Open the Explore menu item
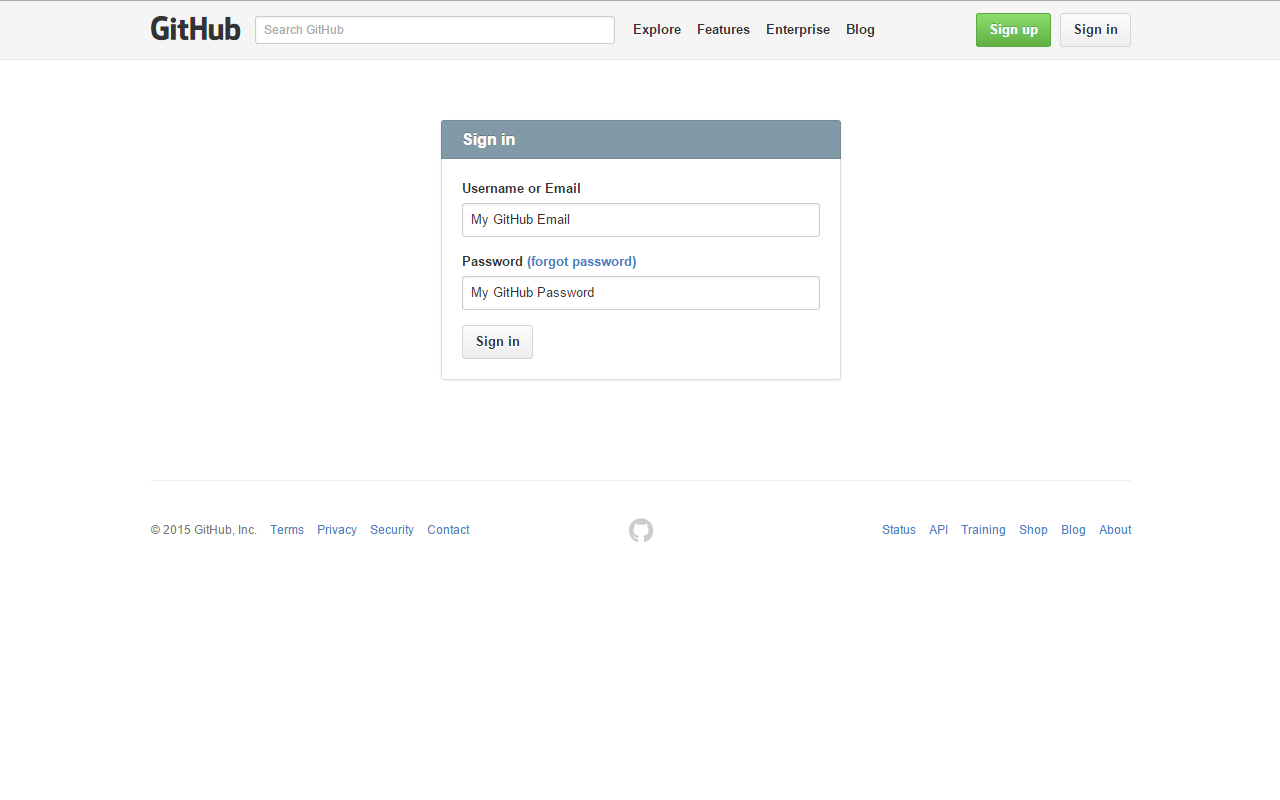The image size is (1280, 800). coord(657,30)
